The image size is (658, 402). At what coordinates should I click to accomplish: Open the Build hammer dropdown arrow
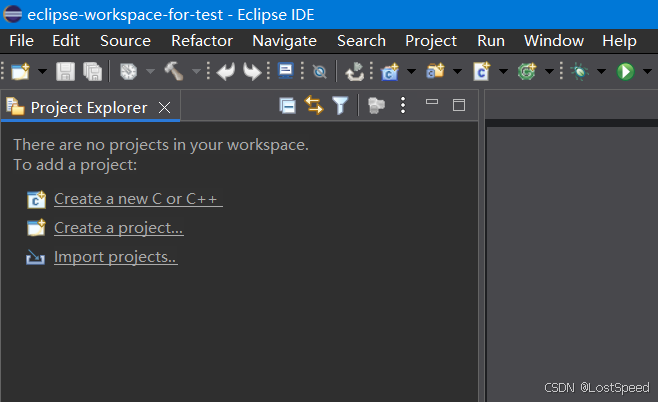click(196, 72)
